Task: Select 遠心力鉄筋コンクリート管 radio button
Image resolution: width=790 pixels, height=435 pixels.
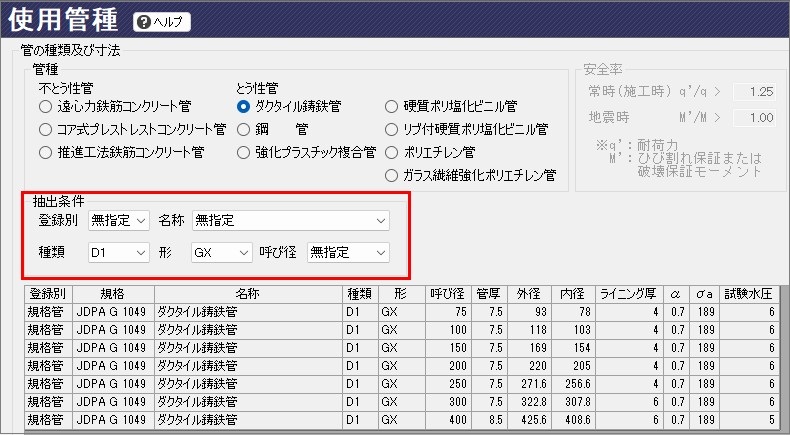Action: click(45, 106)
